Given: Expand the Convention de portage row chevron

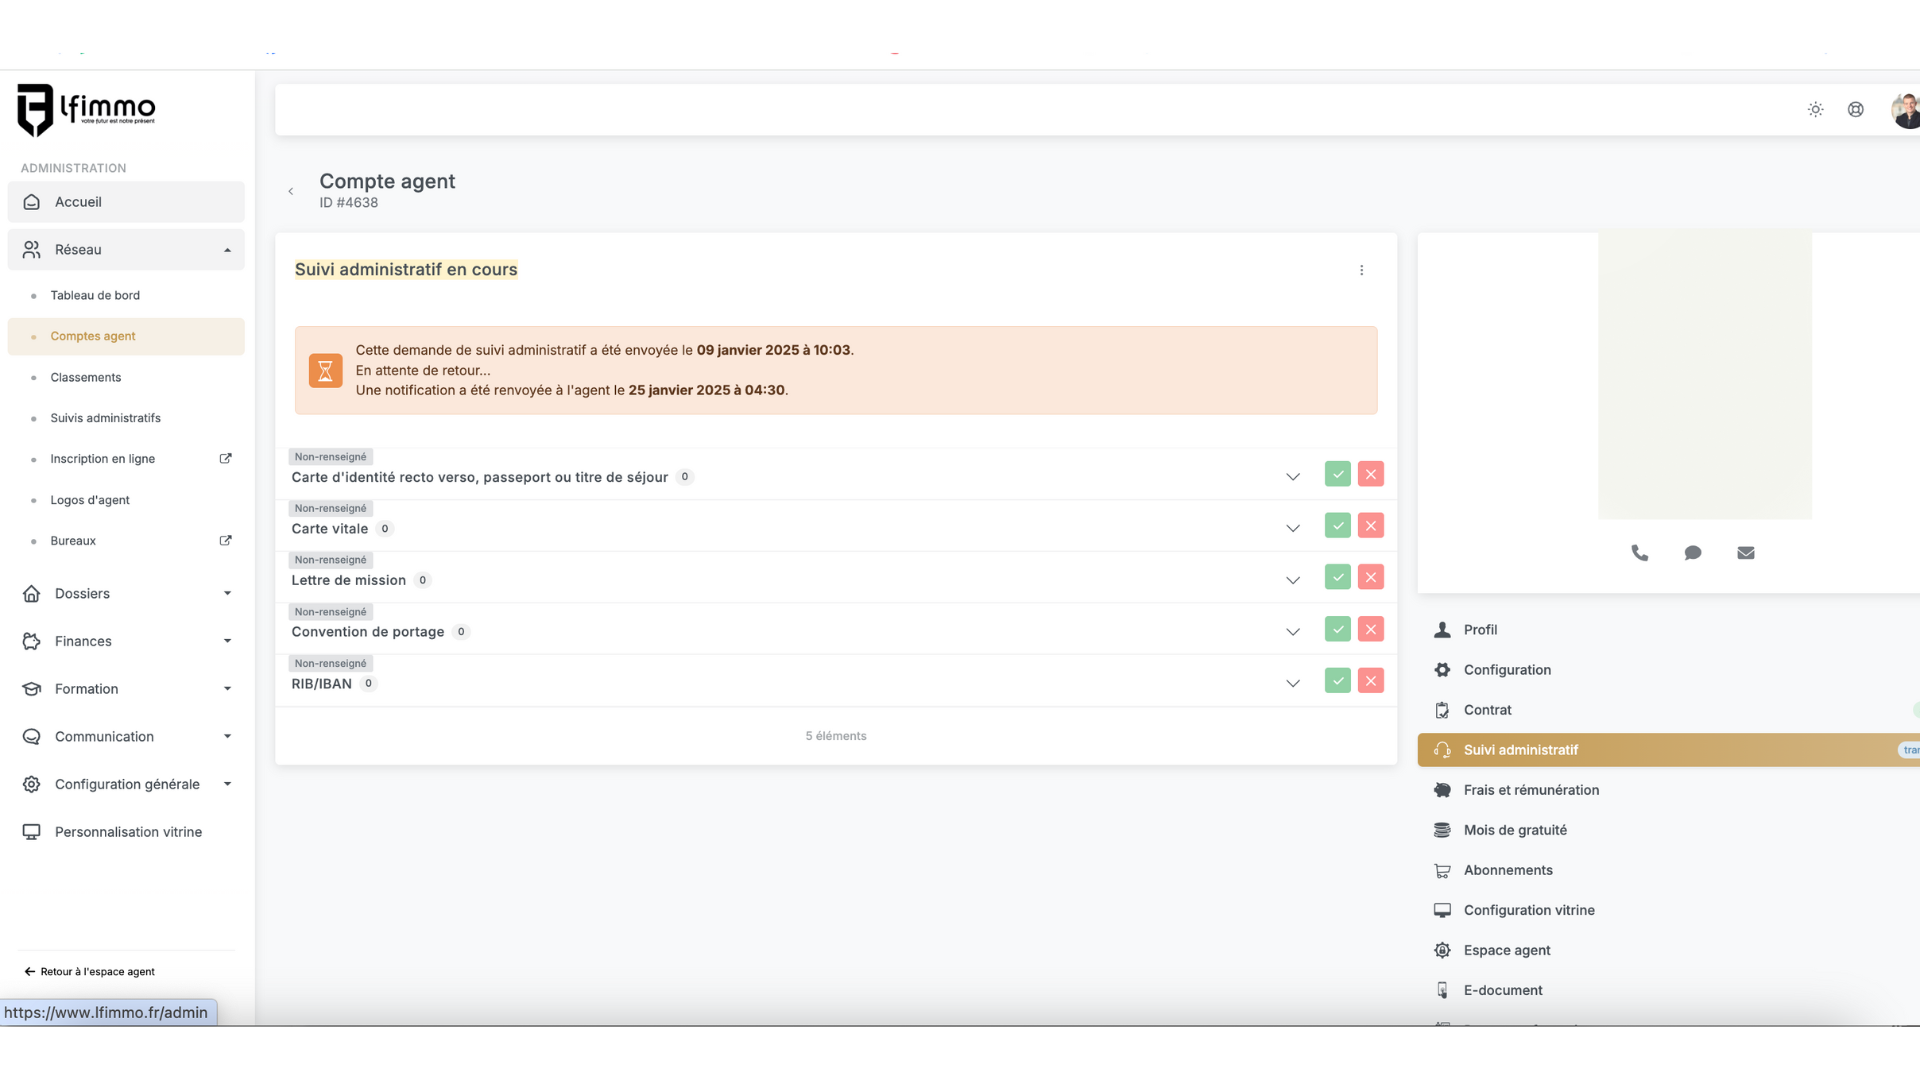Looking at the screenshot, I should [x=1292, y=632].
